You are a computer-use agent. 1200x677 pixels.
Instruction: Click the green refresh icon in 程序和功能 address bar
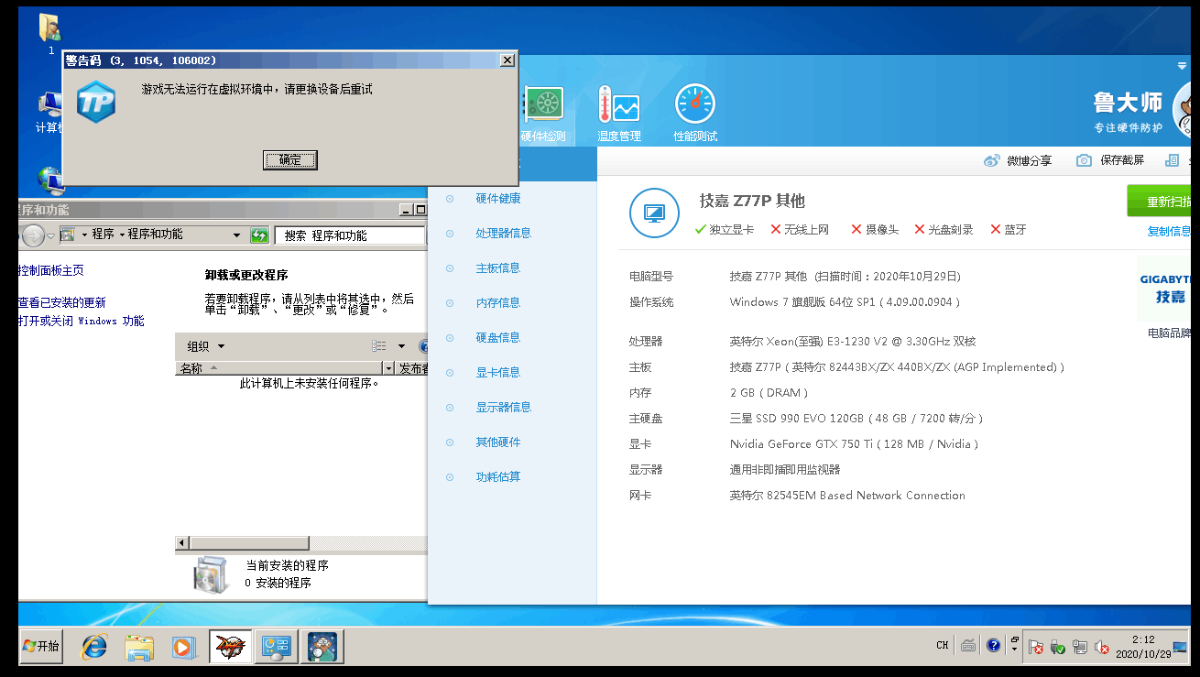(x=259, y=235)
